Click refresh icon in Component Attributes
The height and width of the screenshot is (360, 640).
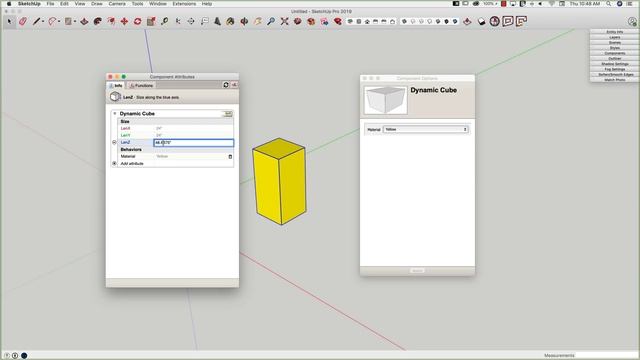226,85
